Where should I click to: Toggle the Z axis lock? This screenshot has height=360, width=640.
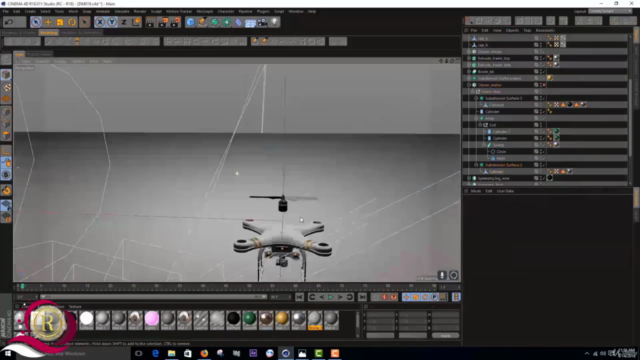pos(124,22)
